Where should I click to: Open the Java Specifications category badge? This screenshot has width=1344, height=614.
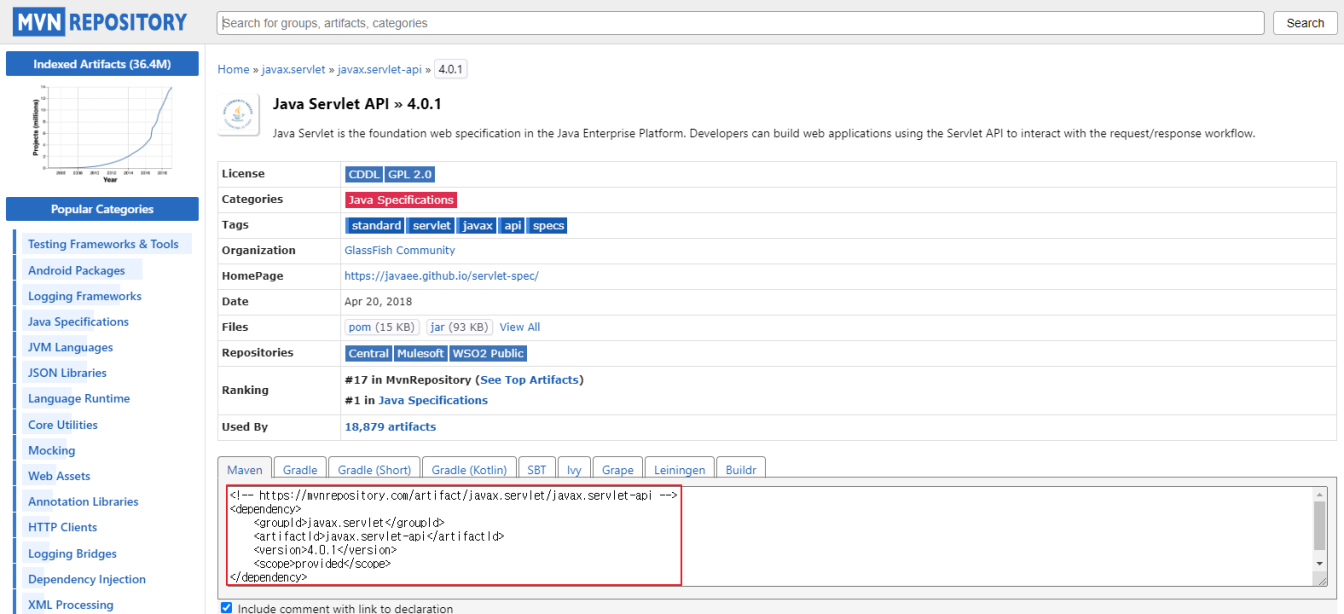click(401, 200)
